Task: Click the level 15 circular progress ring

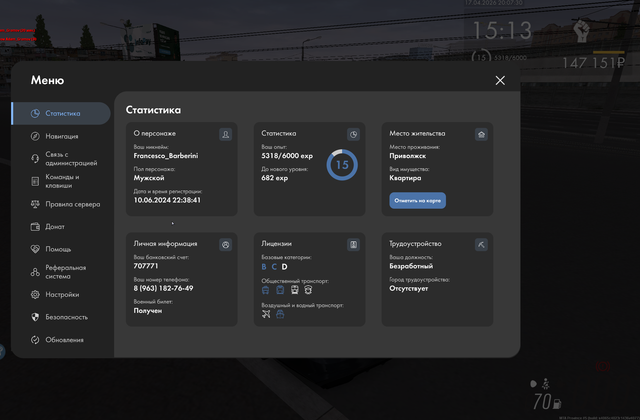Action: click(342, 165)
